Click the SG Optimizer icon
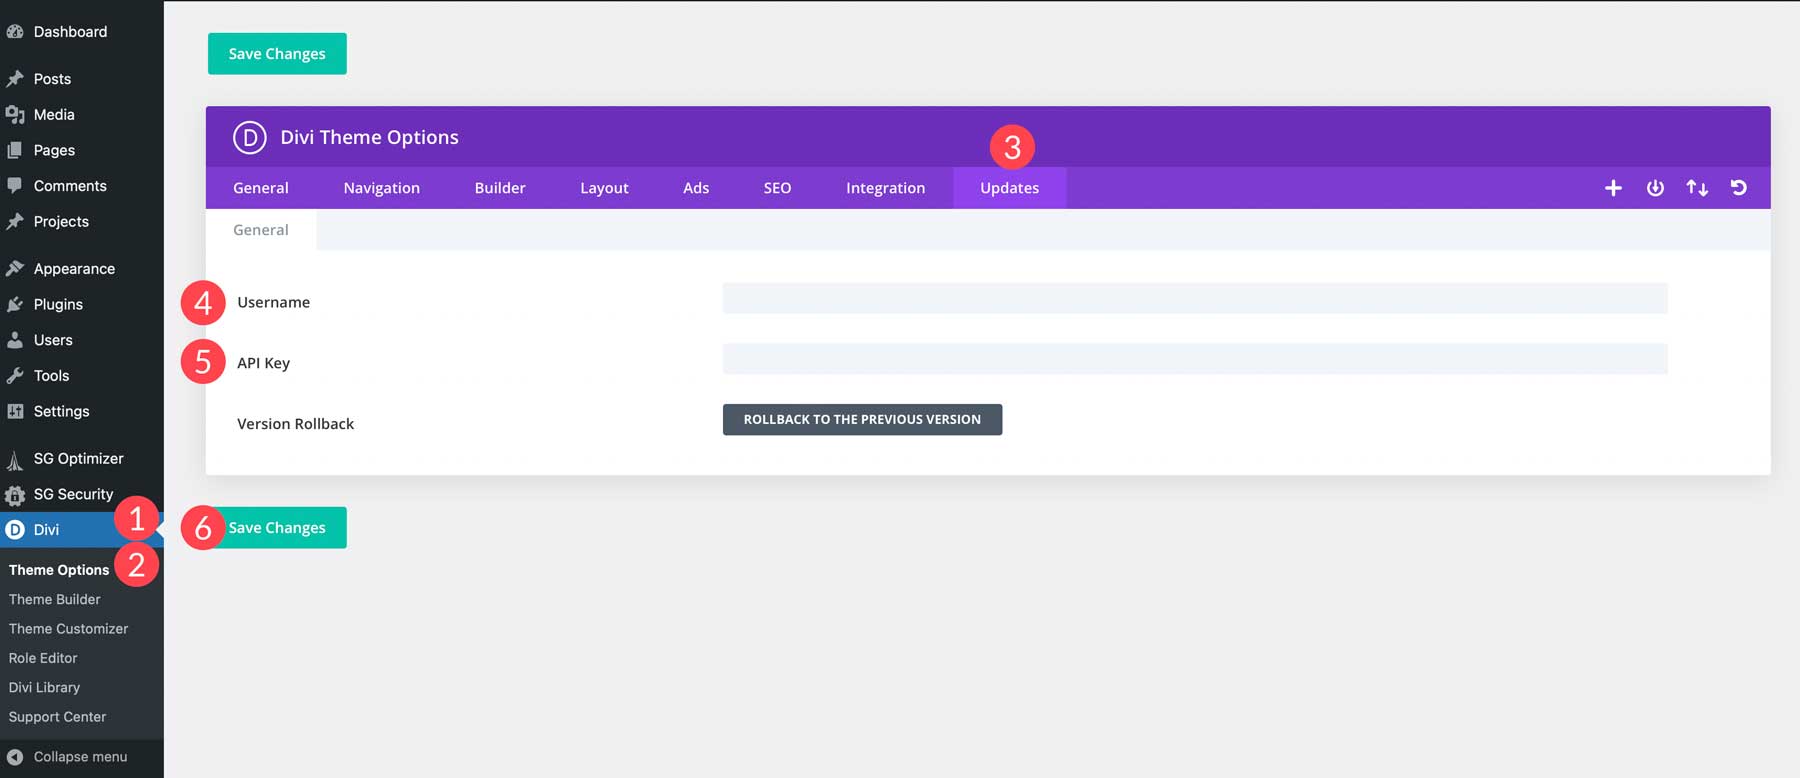The height and width of the screenshot is (778, 1800). click(15, 459)
